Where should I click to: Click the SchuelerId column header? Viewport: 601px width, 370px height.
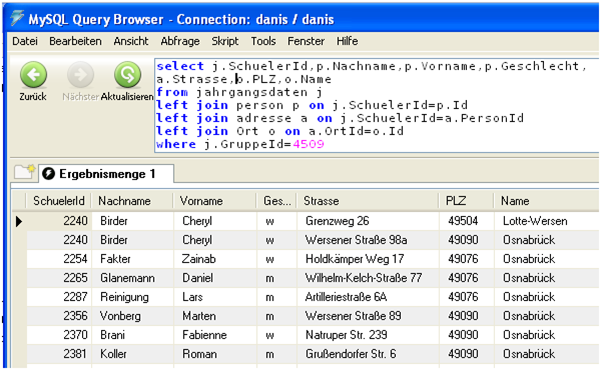[x=58, y=201]
